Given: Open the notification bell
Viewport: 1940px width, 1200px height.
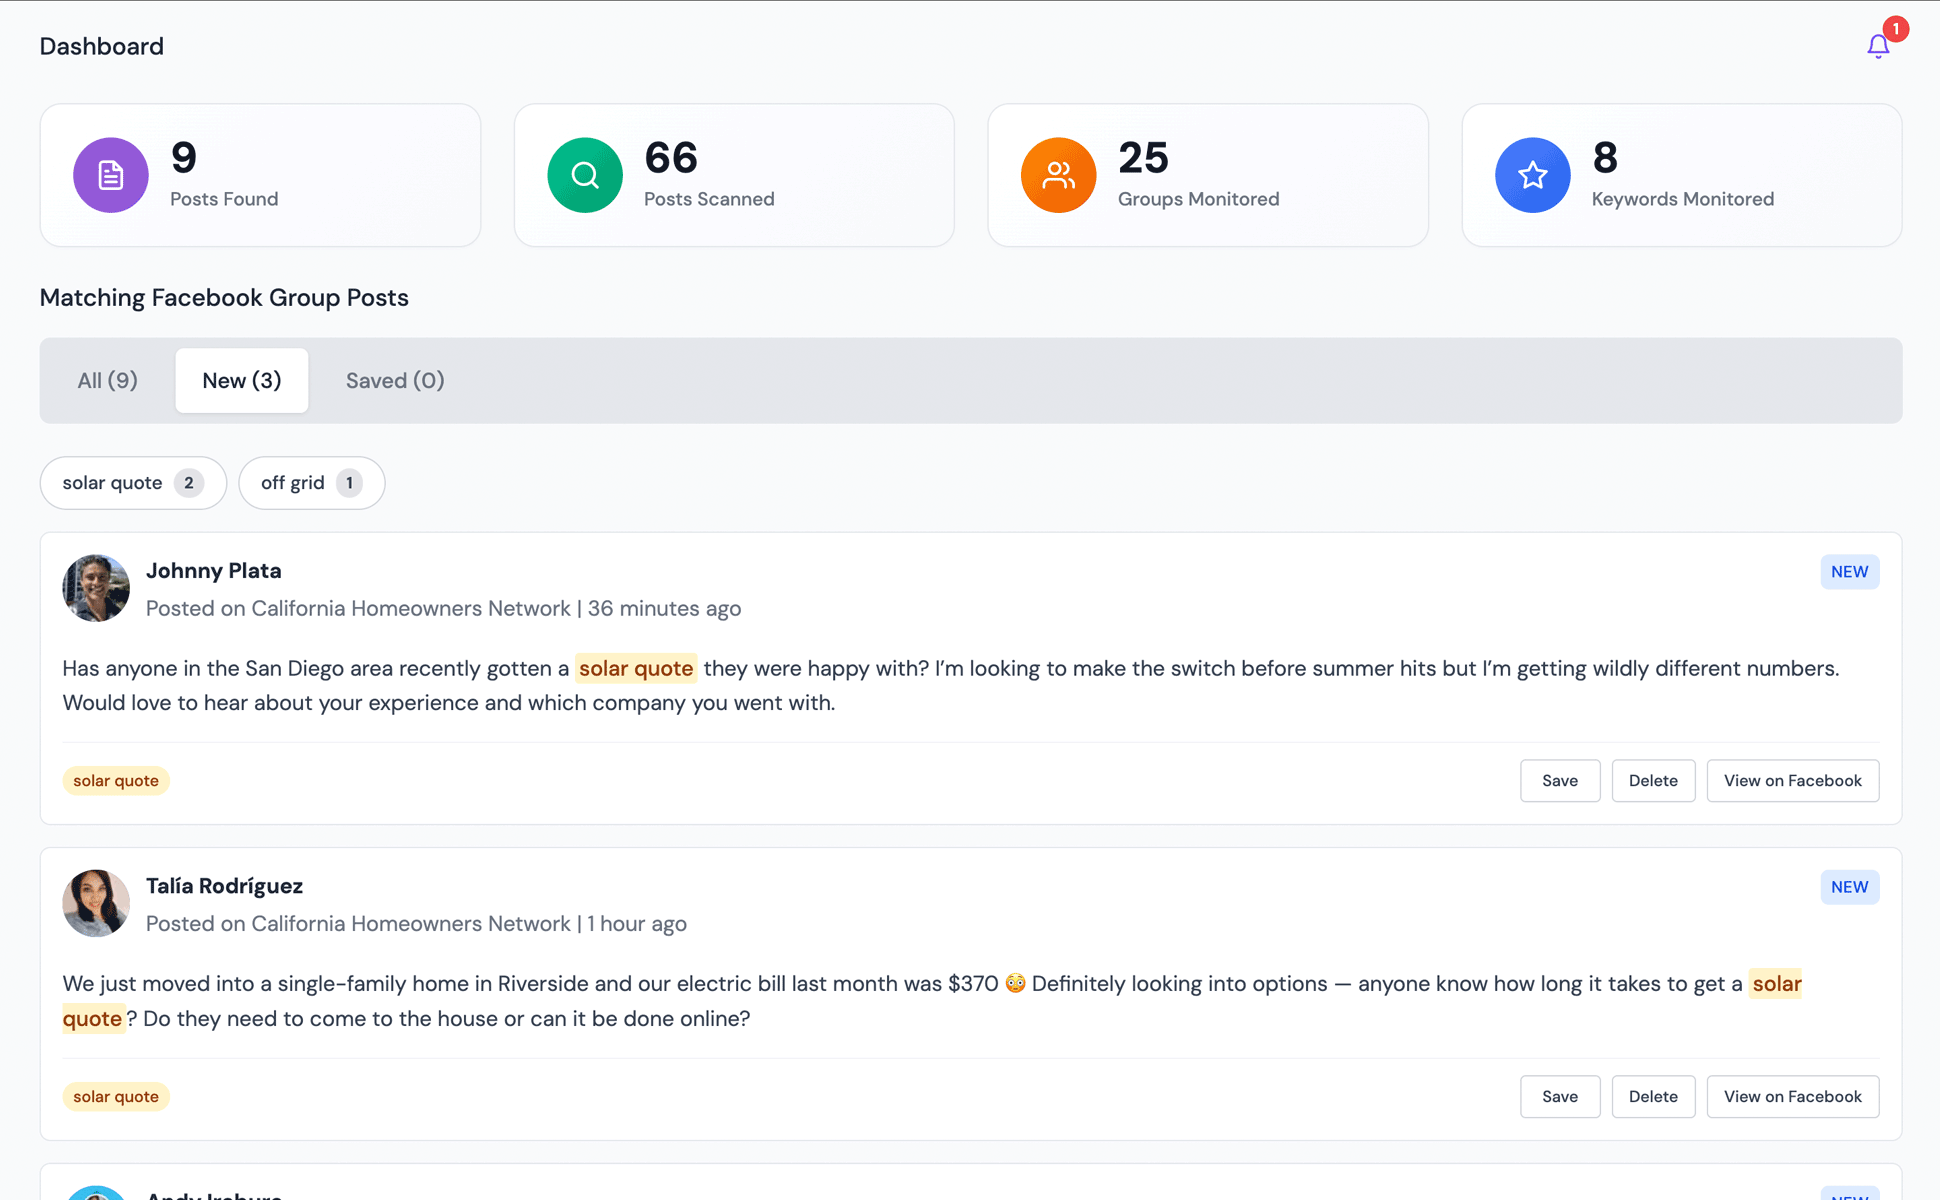Looking at the screenshot, I should coord(1878,46).
